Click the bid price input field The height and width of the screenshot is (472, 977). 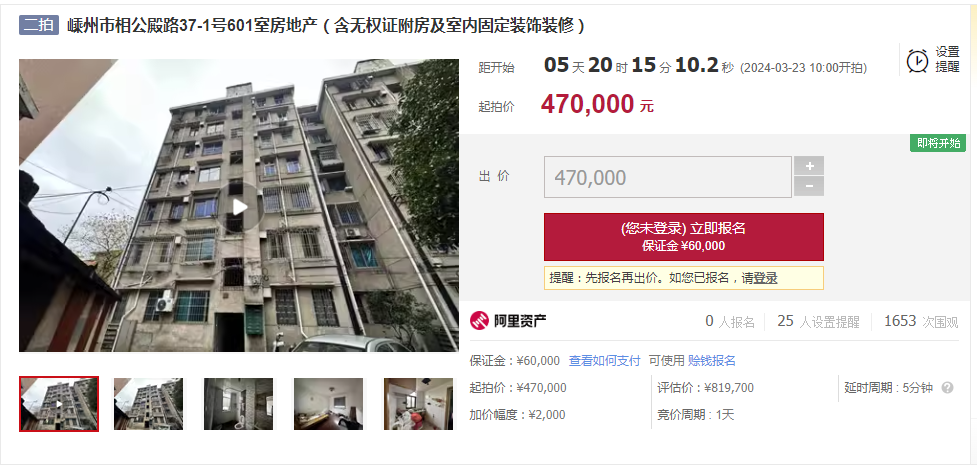(667, 177)
